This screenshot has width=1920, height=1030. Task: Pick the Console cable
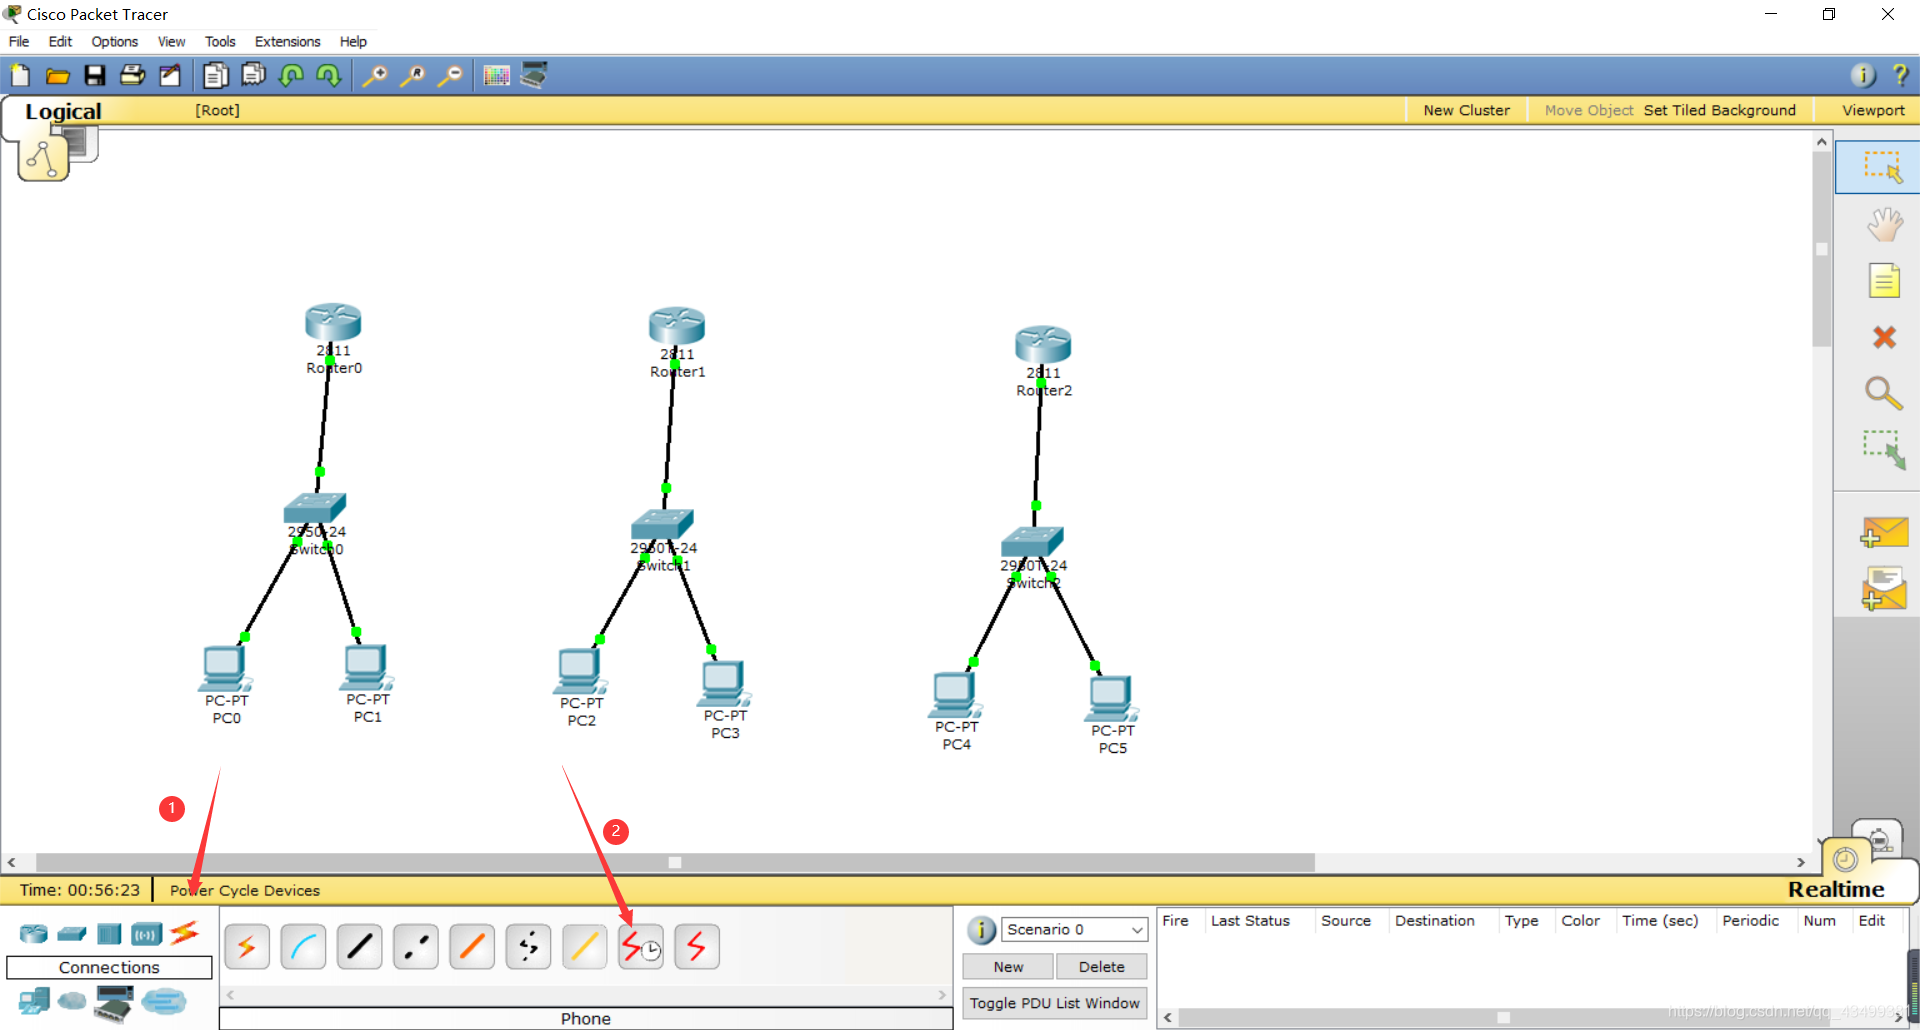[303, 947]
